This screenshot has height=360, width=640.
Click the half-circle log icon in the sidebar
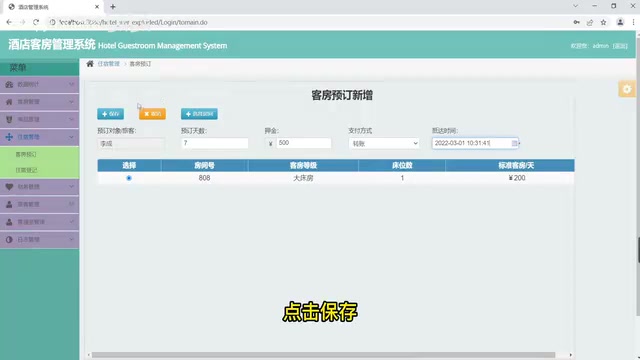pyautogui.click(x=9, y=240)
